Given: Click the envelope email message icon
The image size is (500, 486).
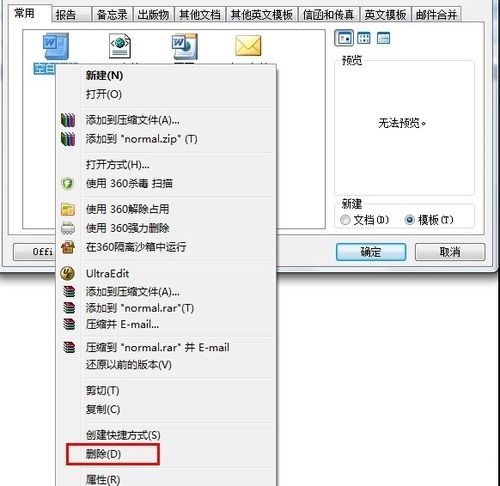Looking at the screenshot, I should pyautogui.click(x=248, y=46).
